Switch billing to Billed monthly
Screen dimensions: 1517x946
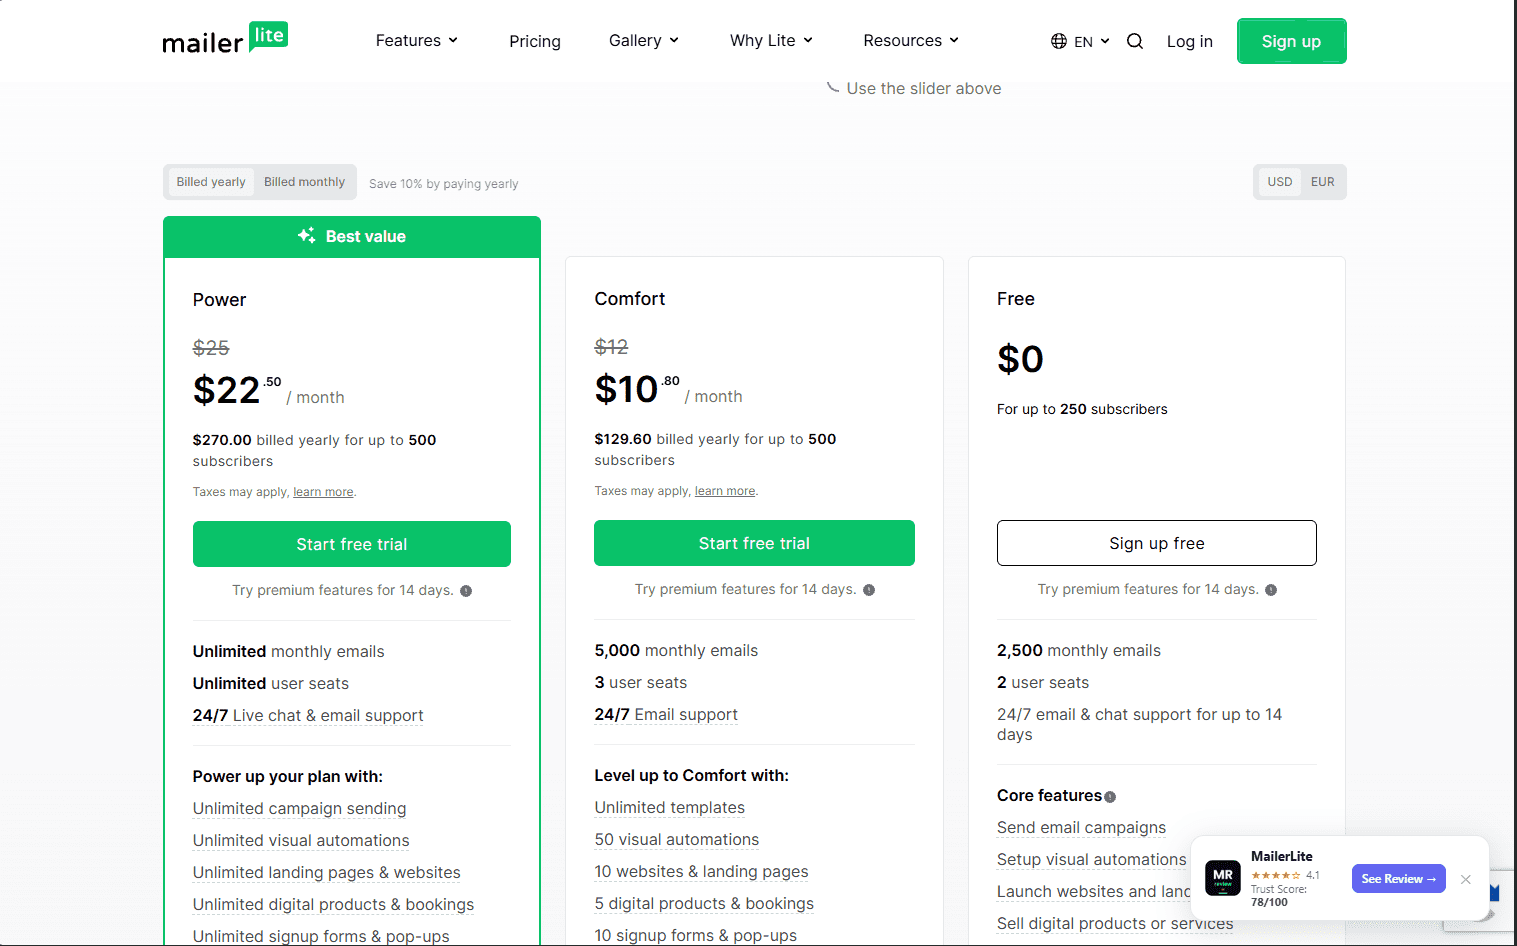pos(304,182)
